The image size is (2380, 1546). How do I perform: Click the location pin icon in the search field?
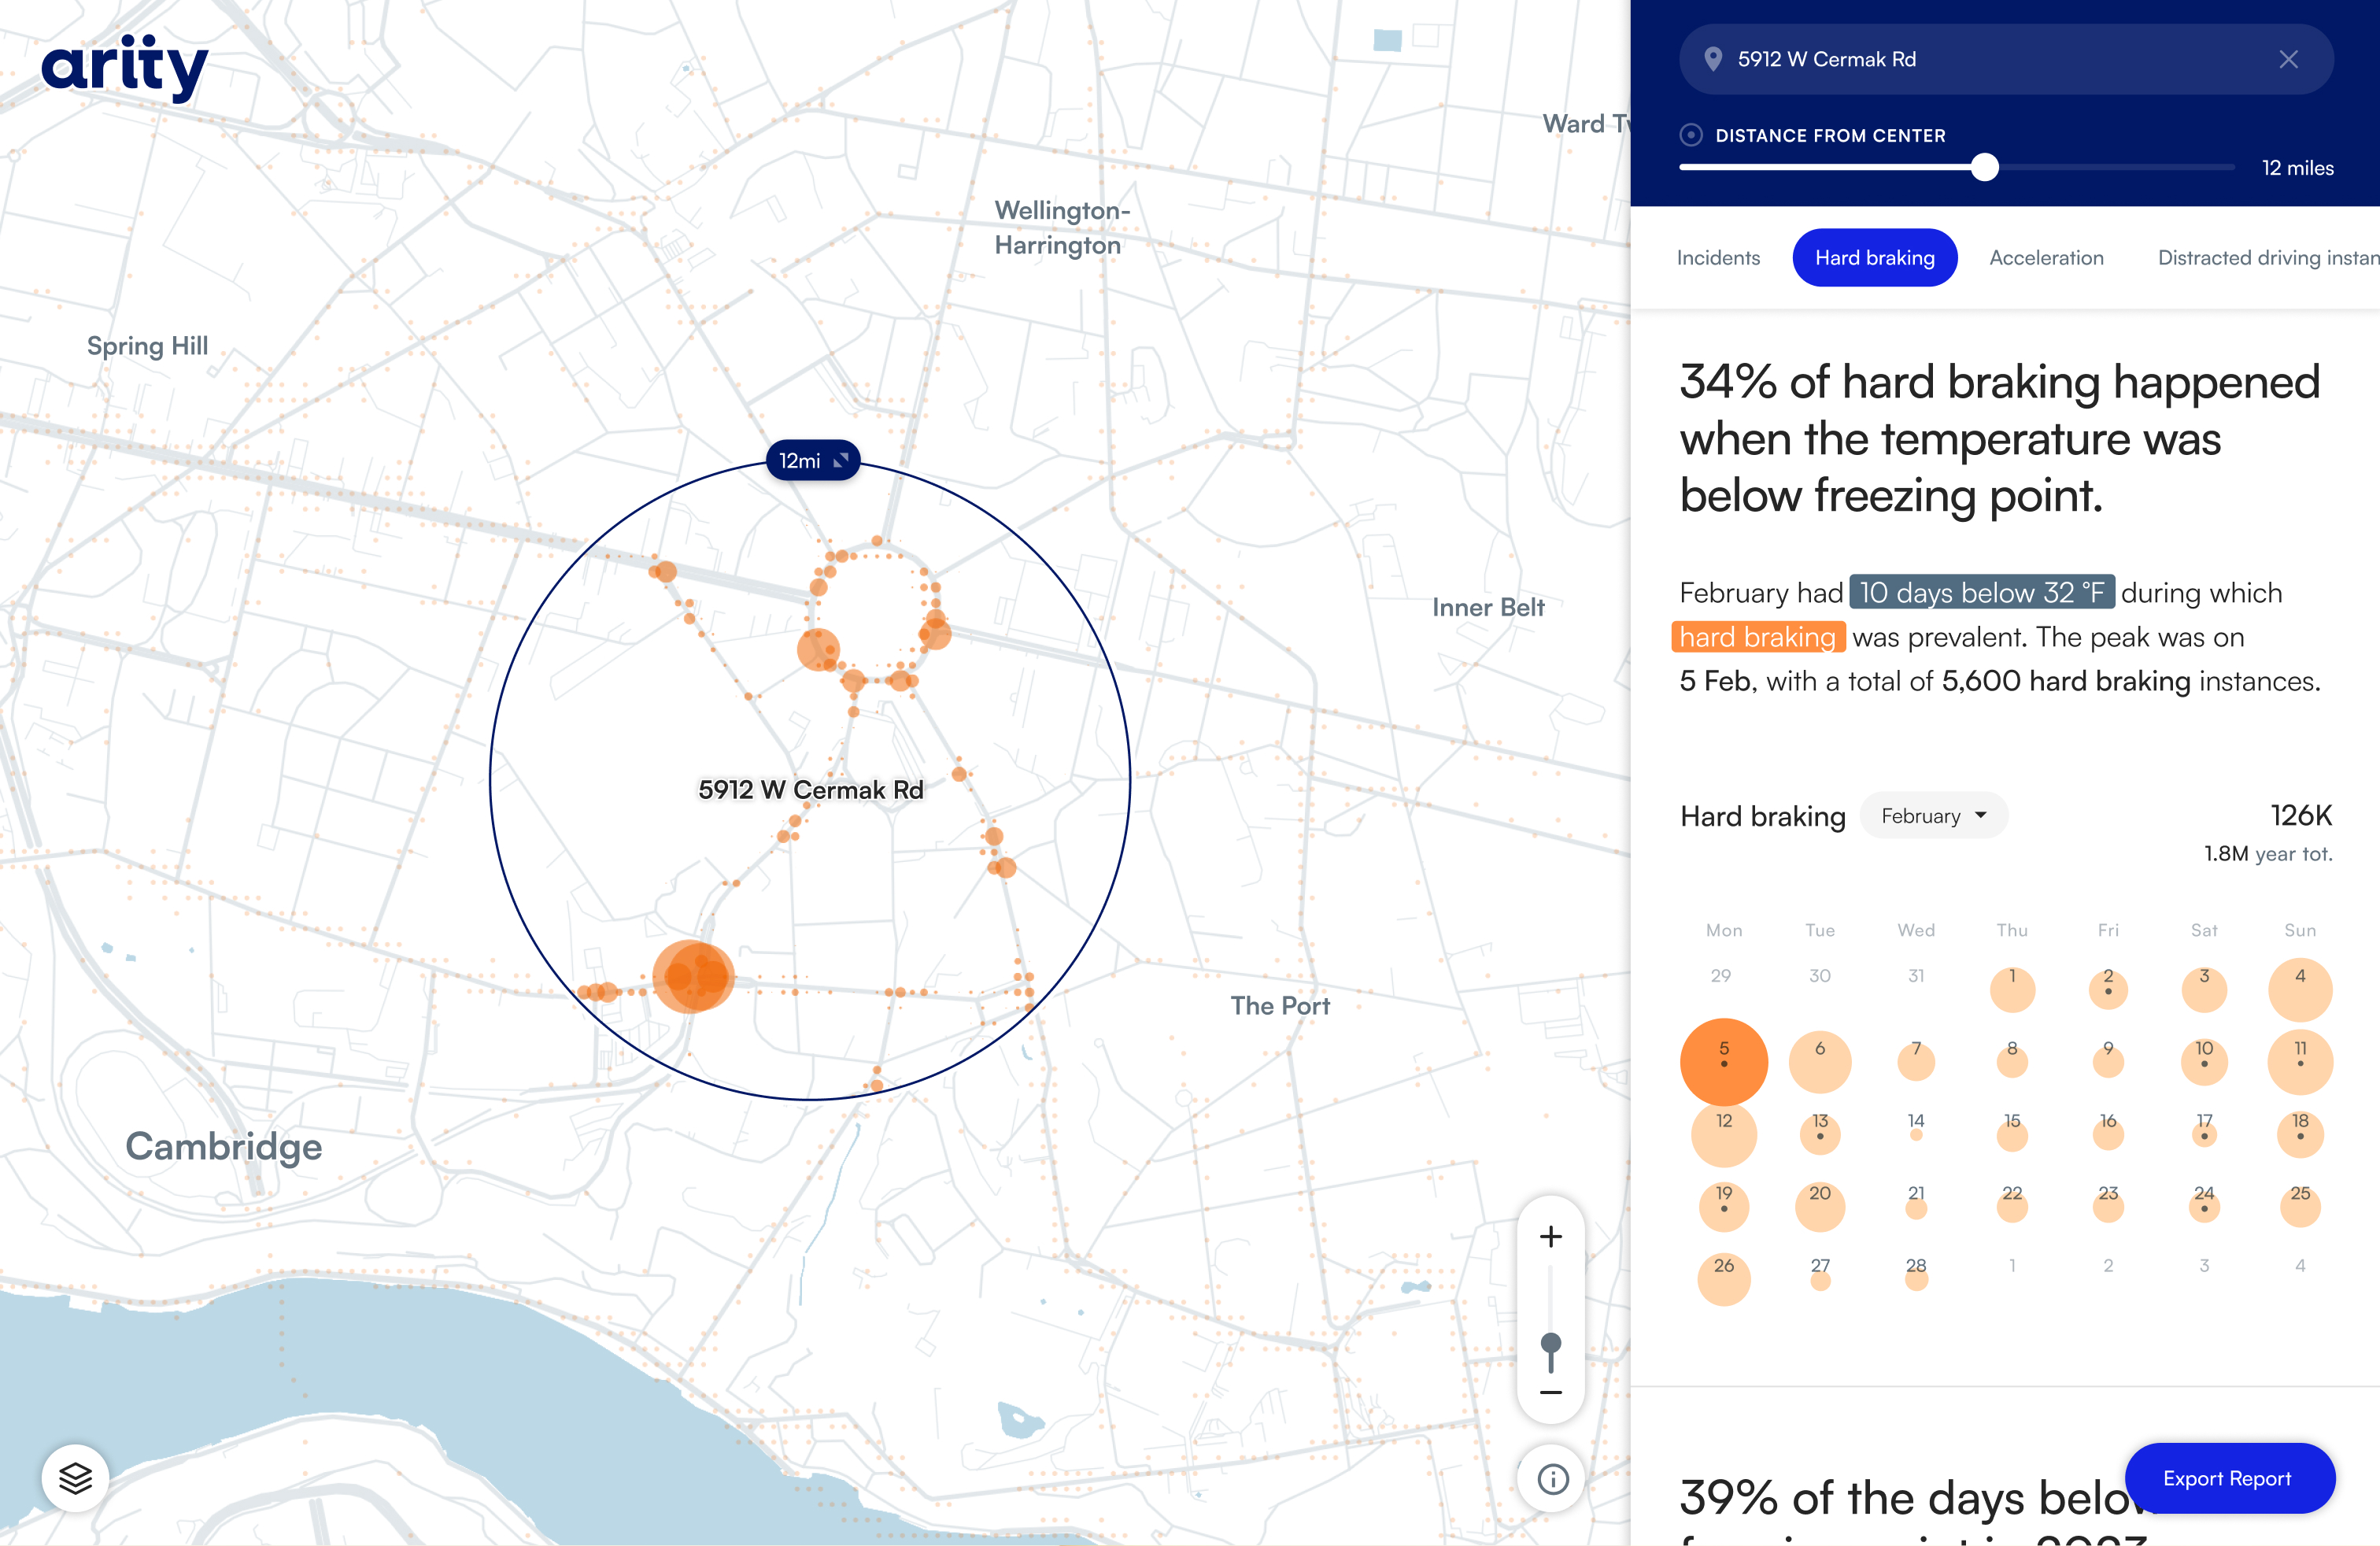(x=1716, y=59)
